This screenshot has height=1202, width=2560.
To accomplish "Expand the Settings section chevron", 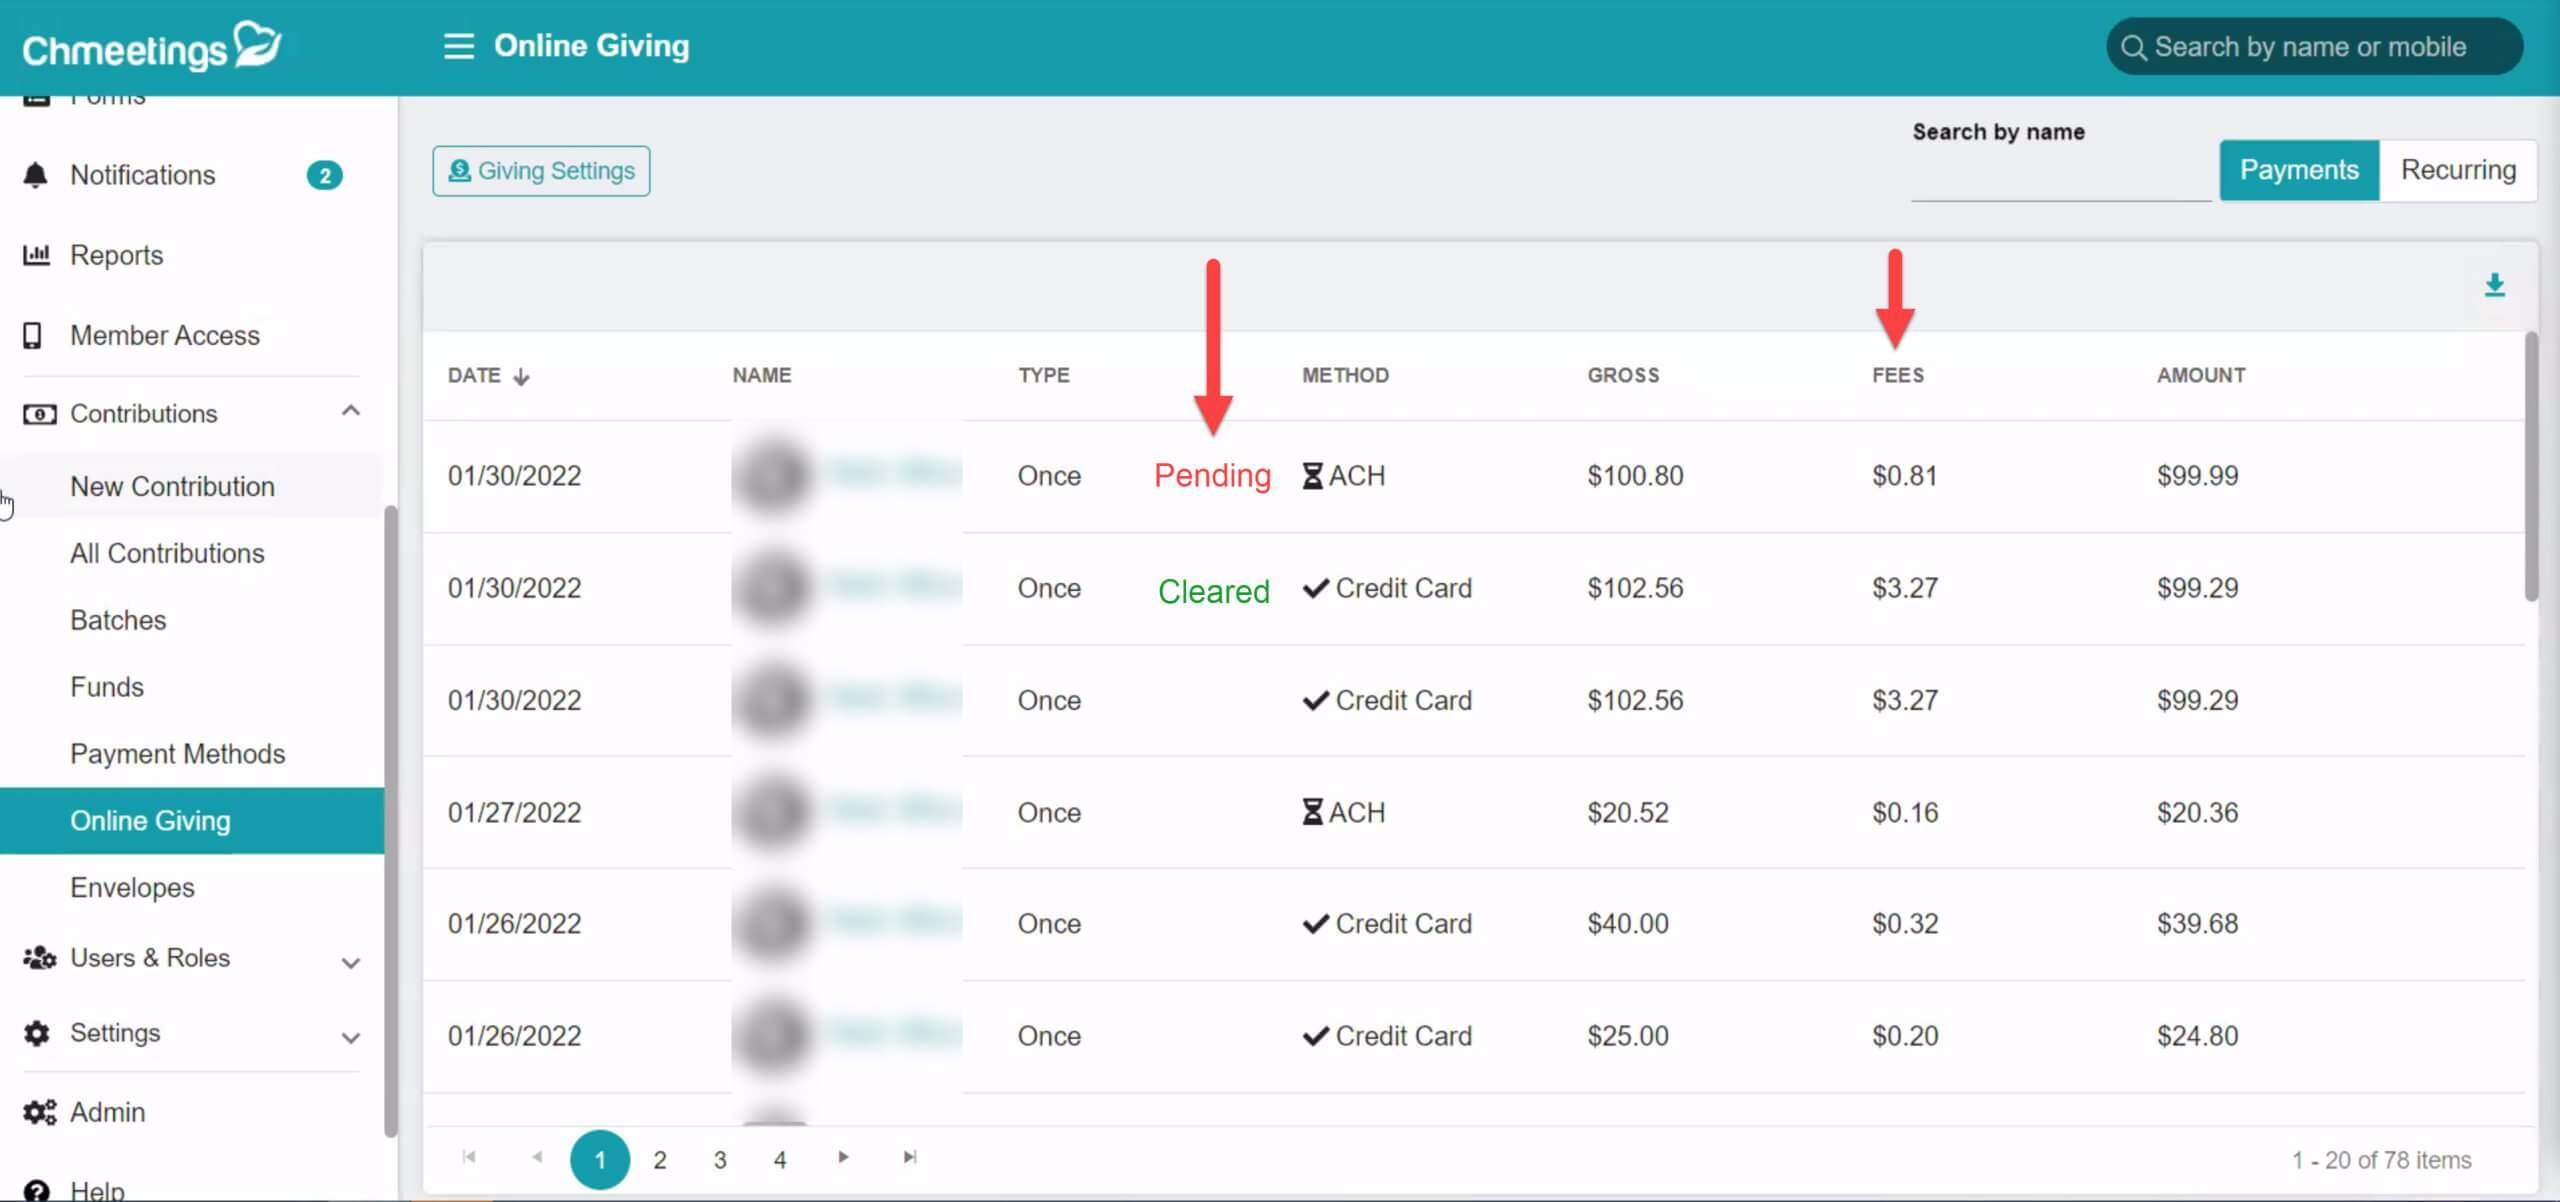I will click(x=350, y=1038).
